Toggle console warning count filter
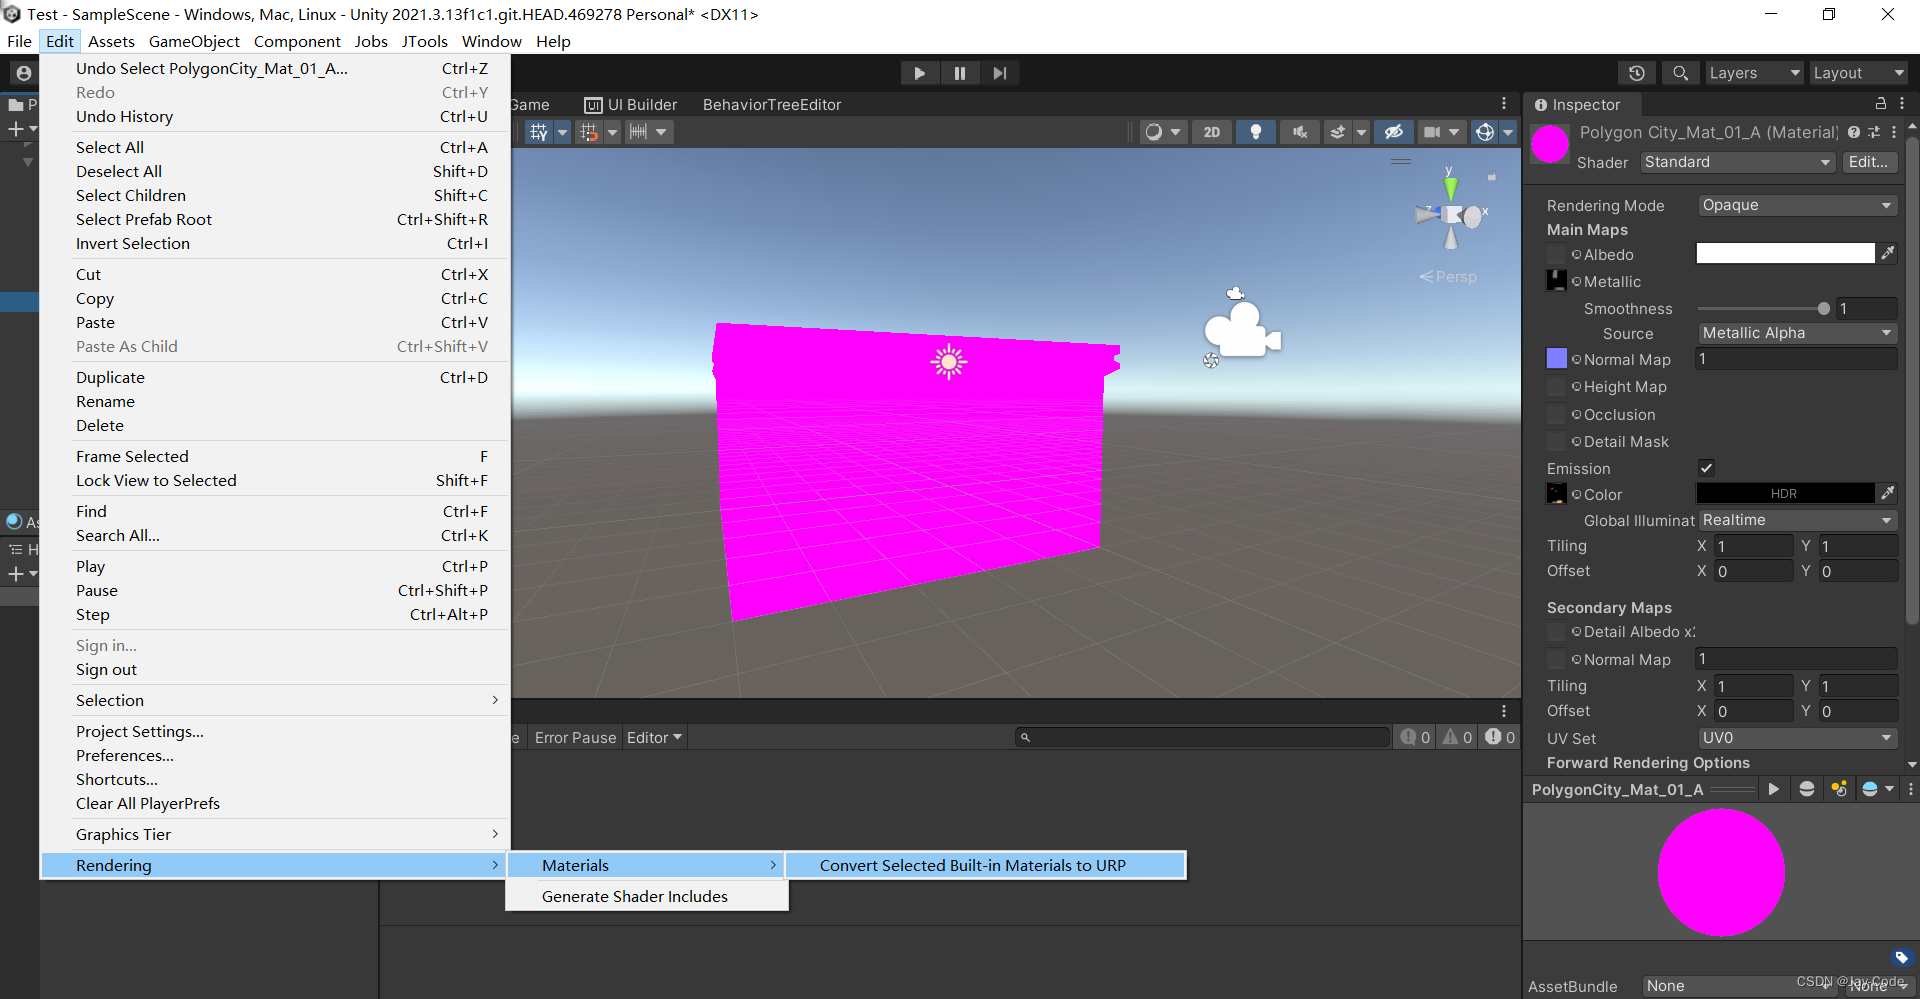The image size is (1920, 999). (1458, 737)
